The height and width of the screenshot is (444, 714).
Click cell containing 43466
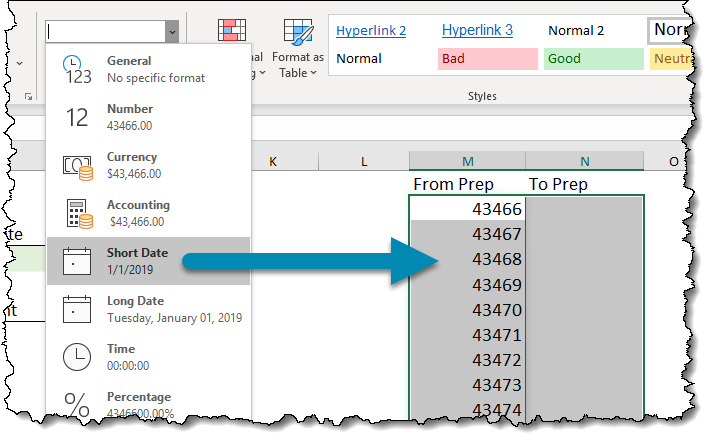pyautogui.click(x=467, y=209)
